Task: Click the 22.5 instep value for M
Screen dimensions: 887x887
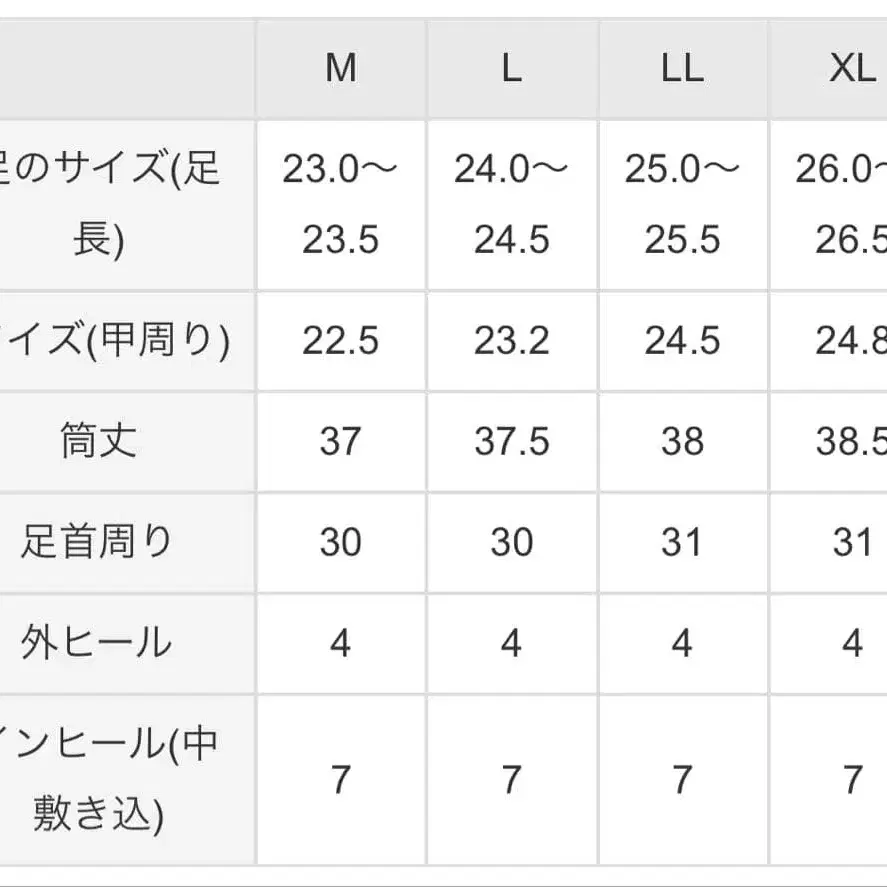Action: tap(340, 341)
